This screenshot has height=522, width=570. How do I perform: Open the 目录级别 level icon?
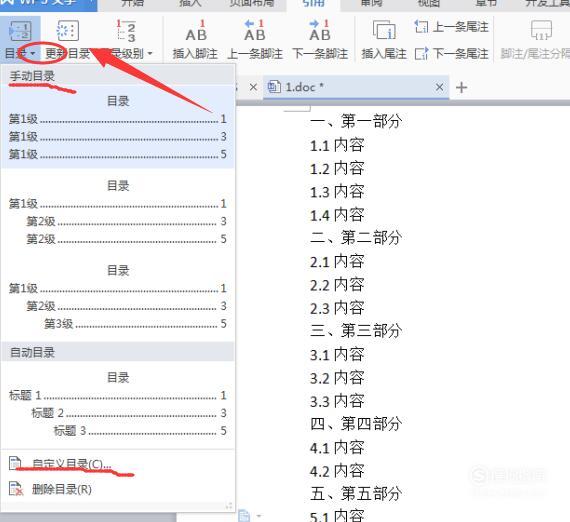click(x=126, y=31)
